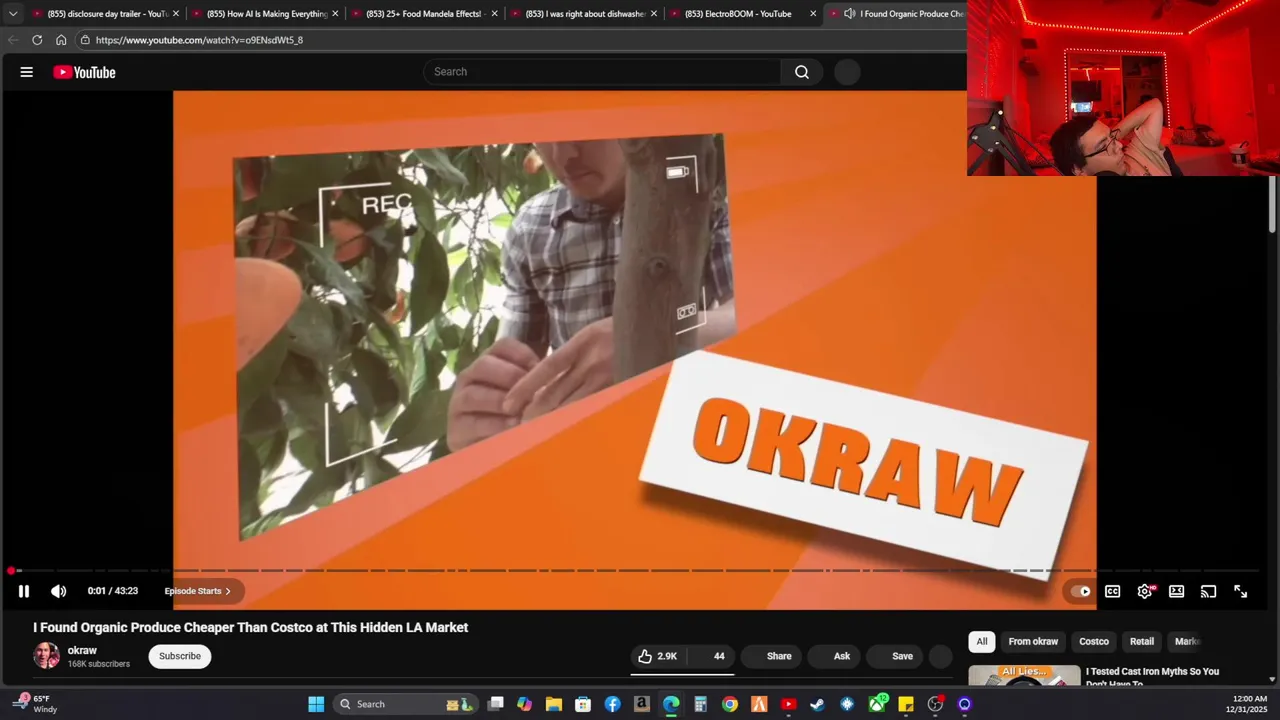Enter full screen mode
Screen dimensions: 1280x720
point(1240,591)
